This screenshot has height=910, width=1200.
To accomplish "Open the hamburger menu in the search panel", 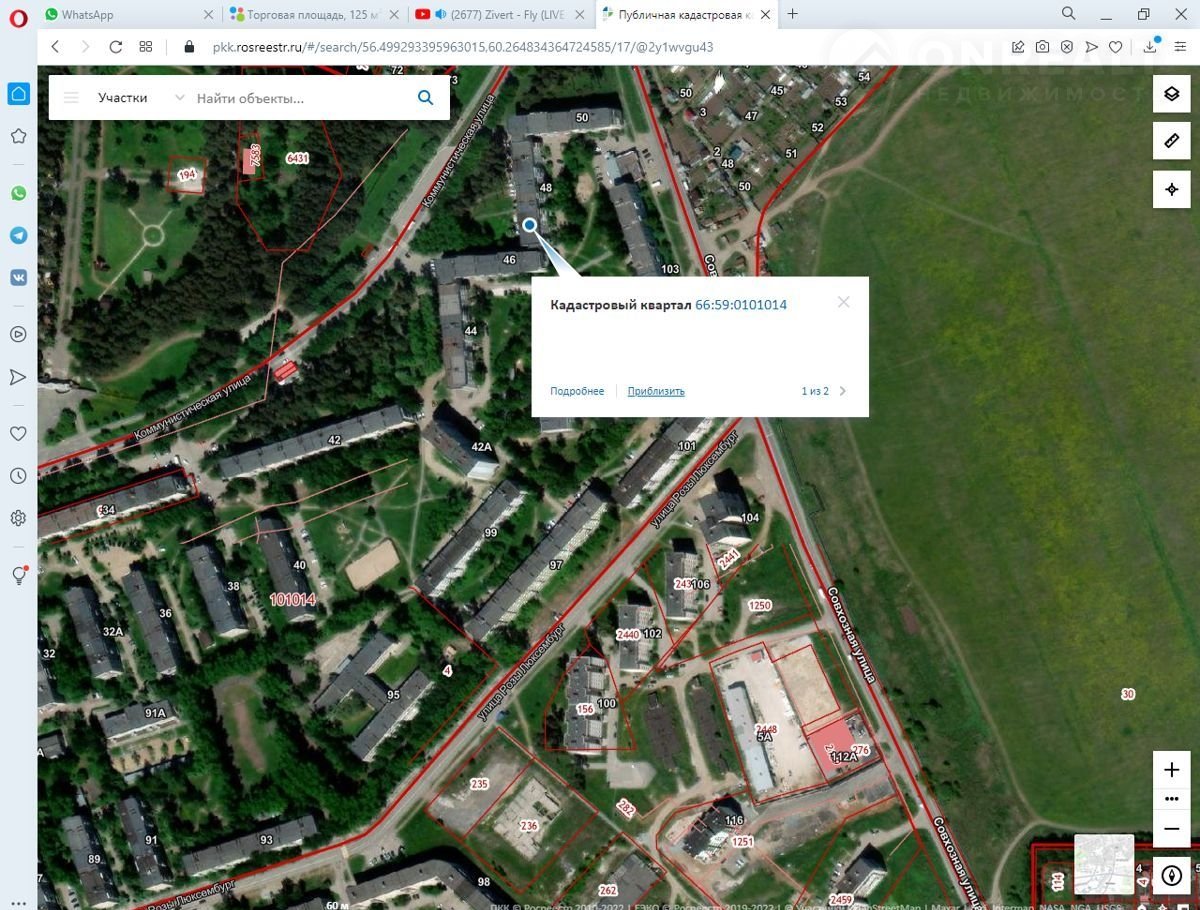I will click(71, 98).
